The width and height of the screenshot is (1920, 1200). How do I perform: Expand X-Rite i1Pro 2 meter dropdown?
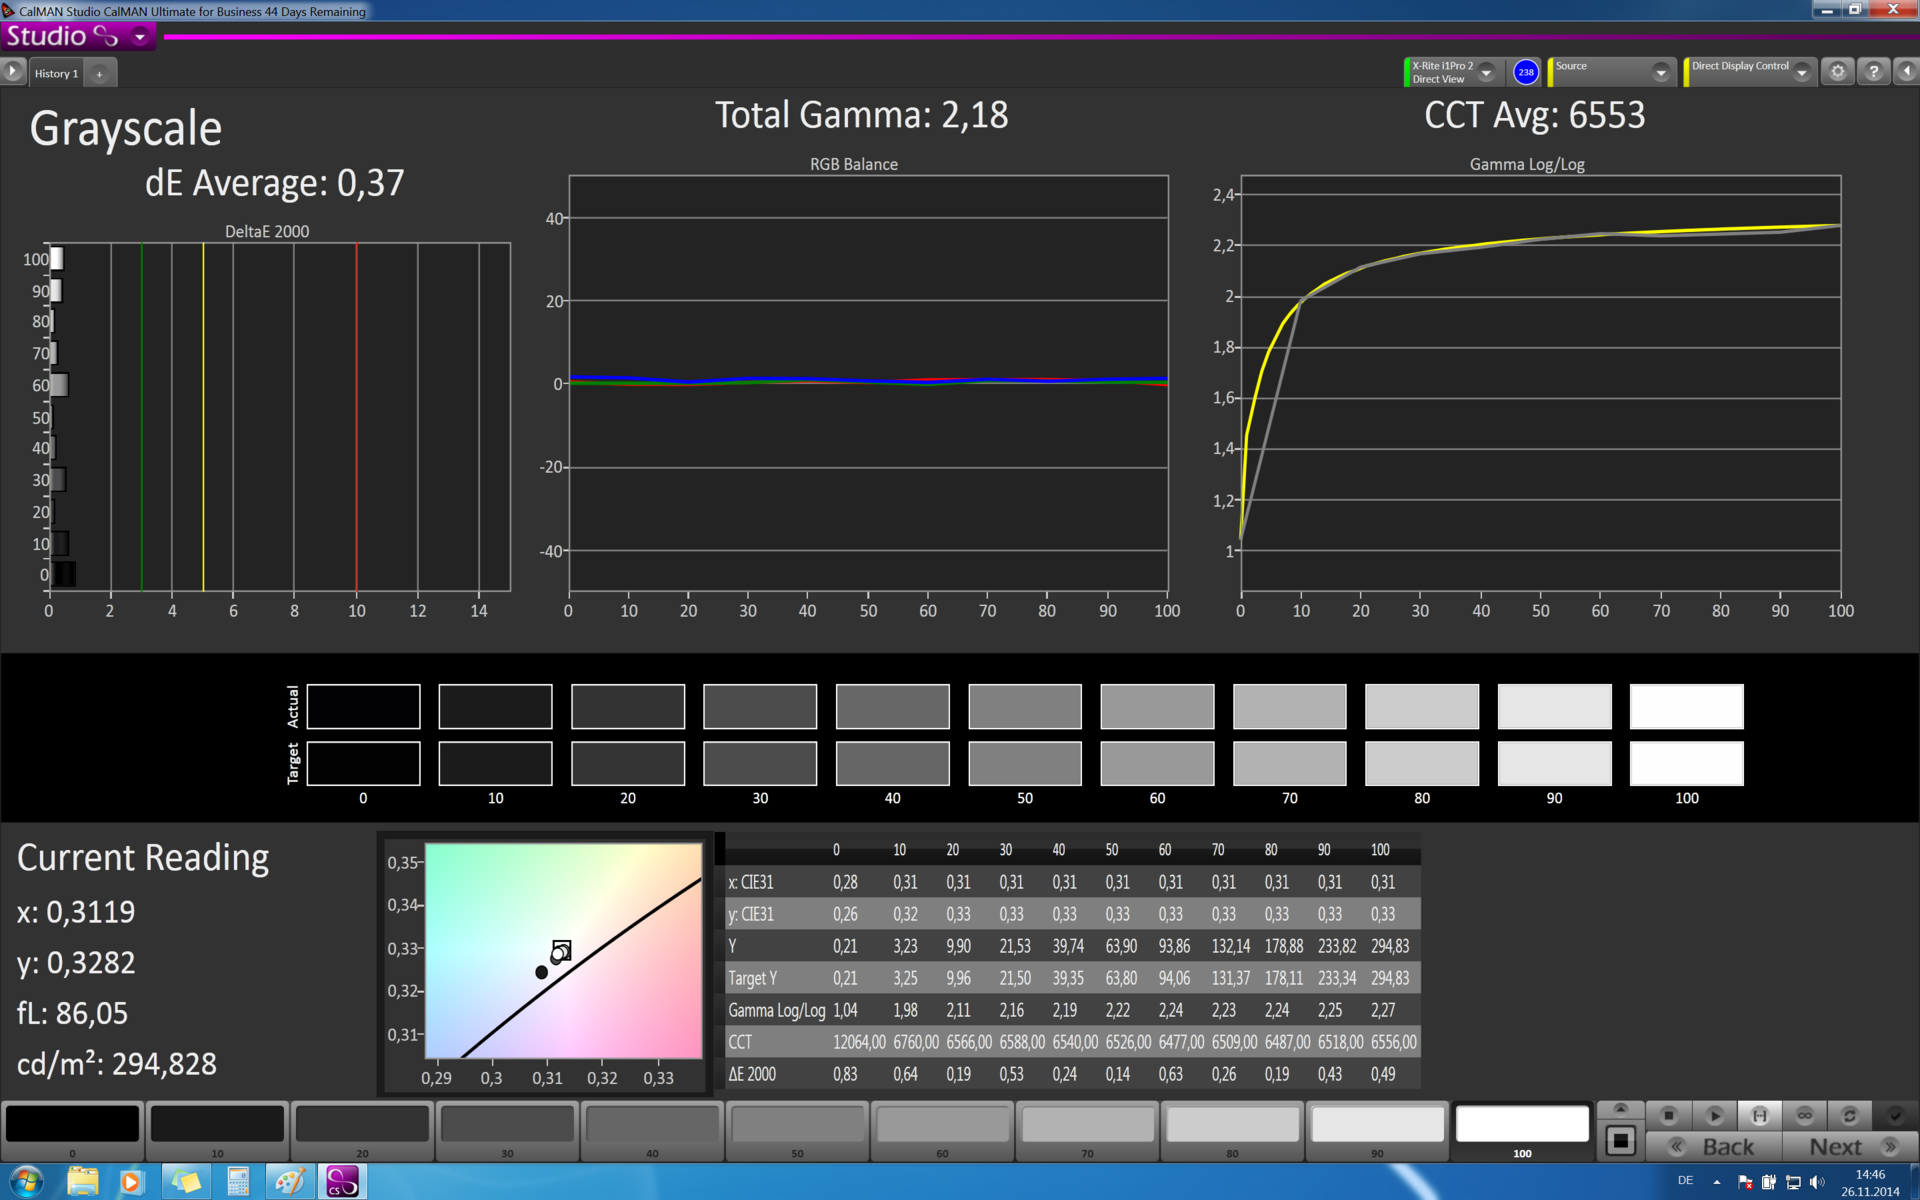[1487, 72]
